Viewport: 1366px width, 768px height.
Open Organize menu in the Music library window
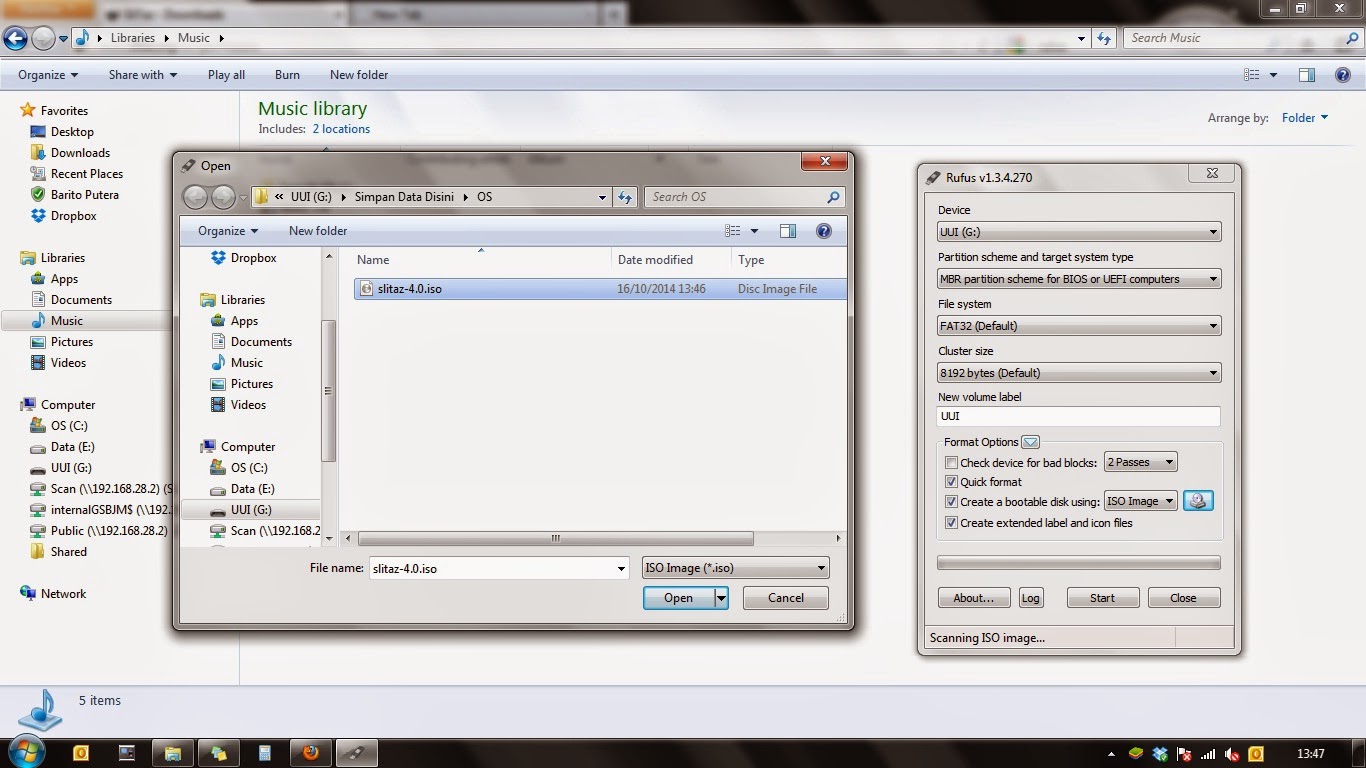[x=48, y=75]
